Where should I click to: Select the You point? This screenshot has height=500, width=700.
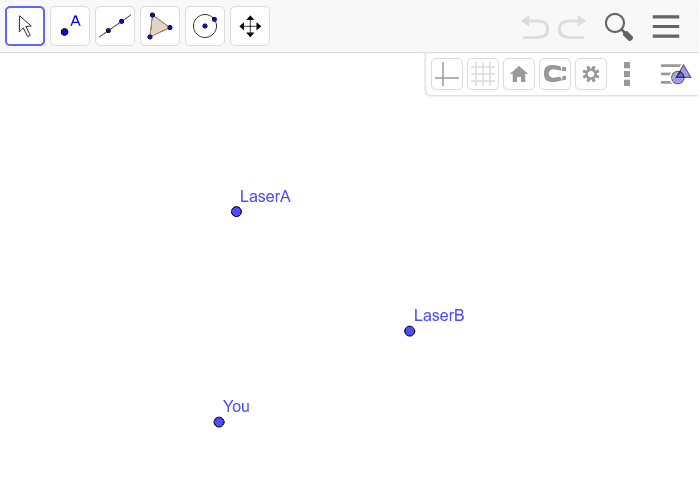[x=219, y=422]
